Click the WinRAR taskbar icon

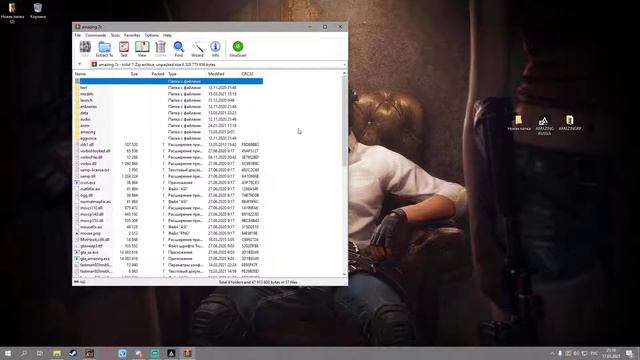click(x=187, y=353)
